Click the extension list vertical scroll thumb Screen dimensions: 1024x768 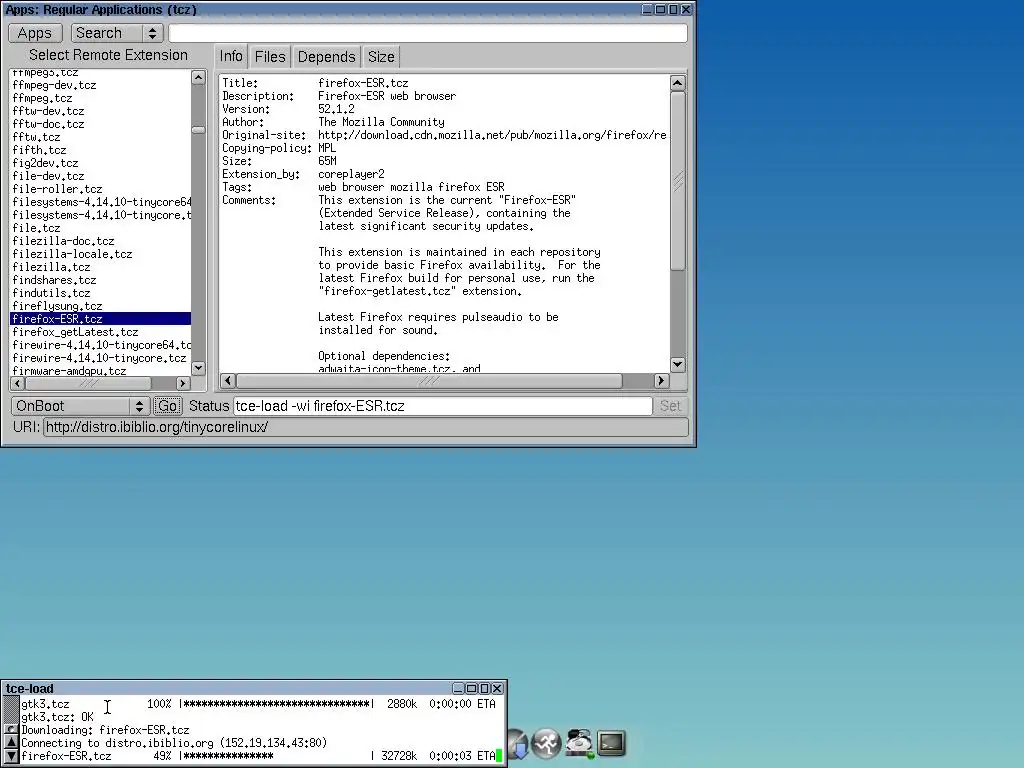[199, 130]
